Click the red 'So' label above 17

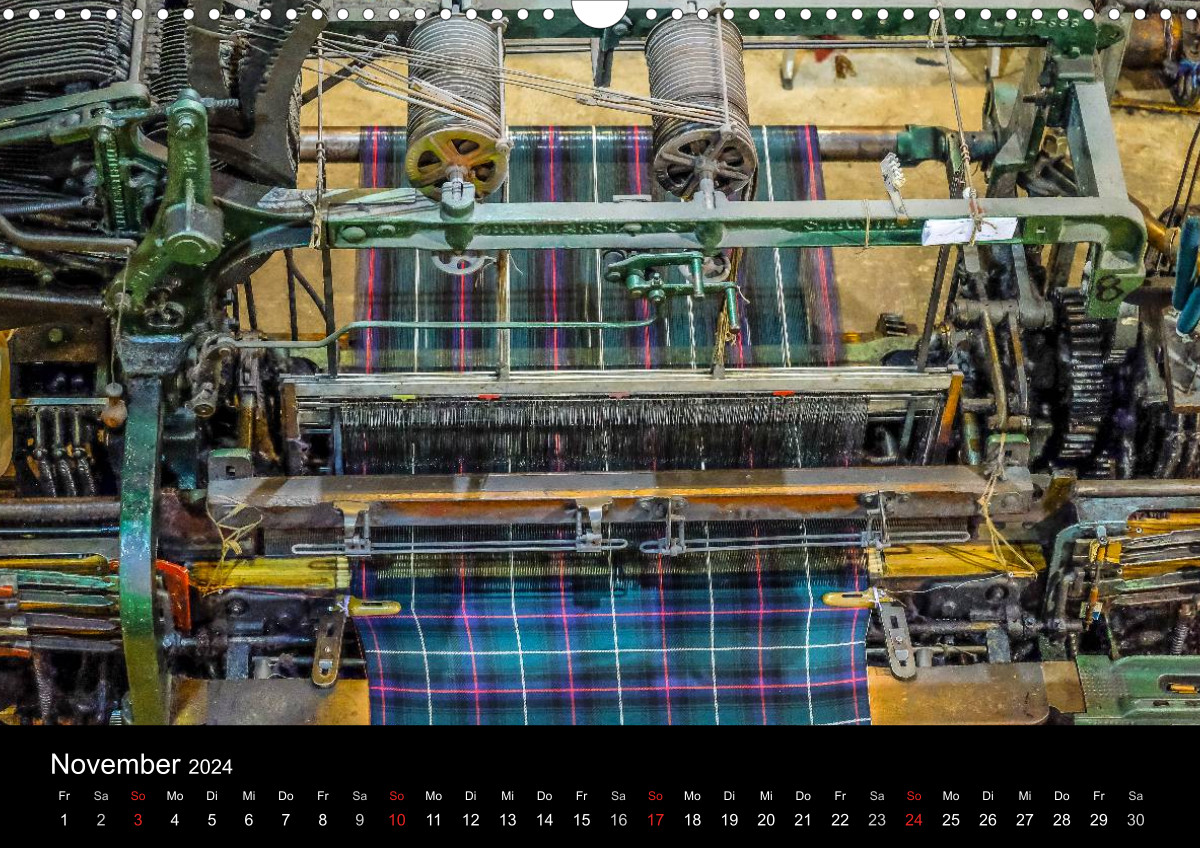pos(656,796)
